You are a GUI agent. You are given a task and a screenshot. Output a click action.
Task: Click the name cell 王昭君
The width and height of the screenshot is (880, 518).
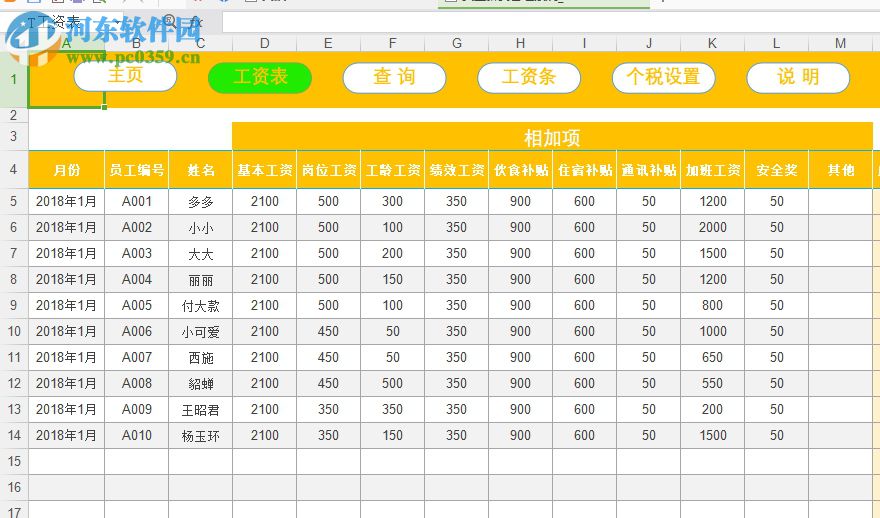[200, 410]
